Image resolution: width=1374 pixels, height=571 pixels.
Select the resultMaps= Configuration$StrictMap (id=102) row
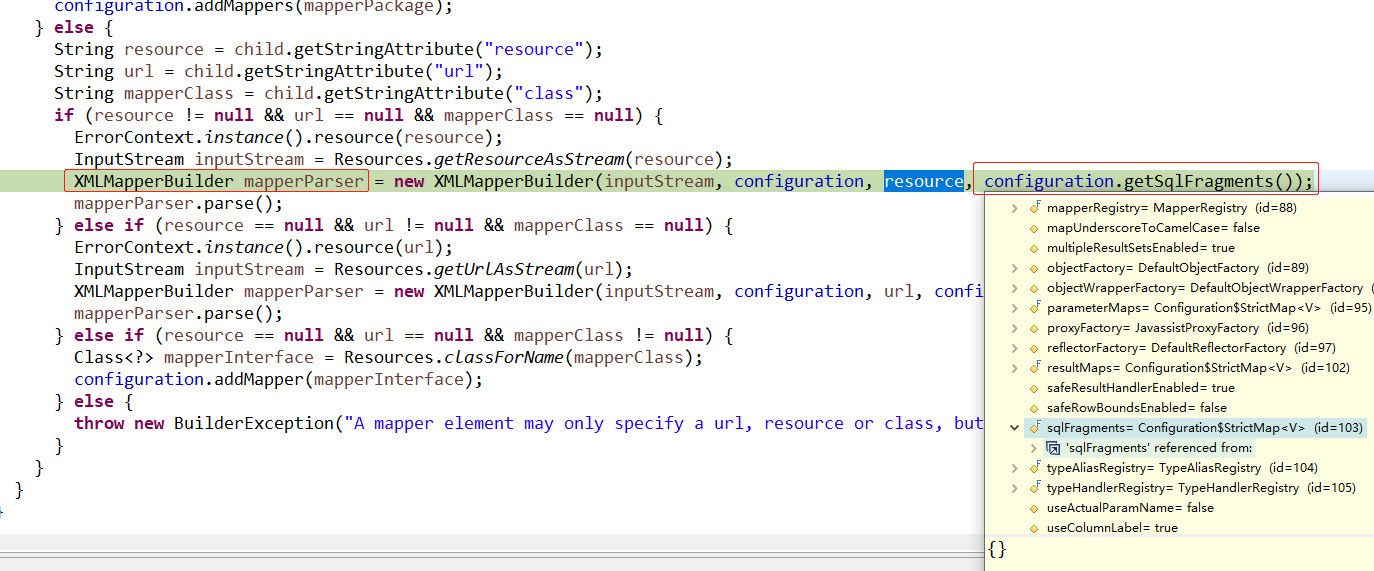click(1198, 368)
